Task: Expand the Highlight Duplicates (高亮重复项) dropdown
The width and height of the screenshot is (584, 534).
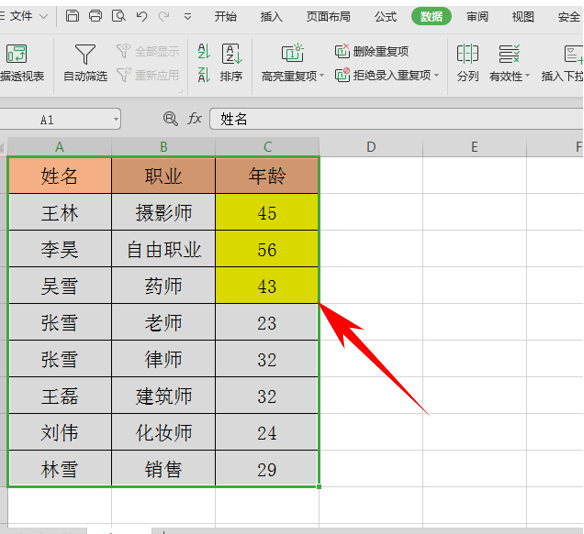Action: (322, 76)
